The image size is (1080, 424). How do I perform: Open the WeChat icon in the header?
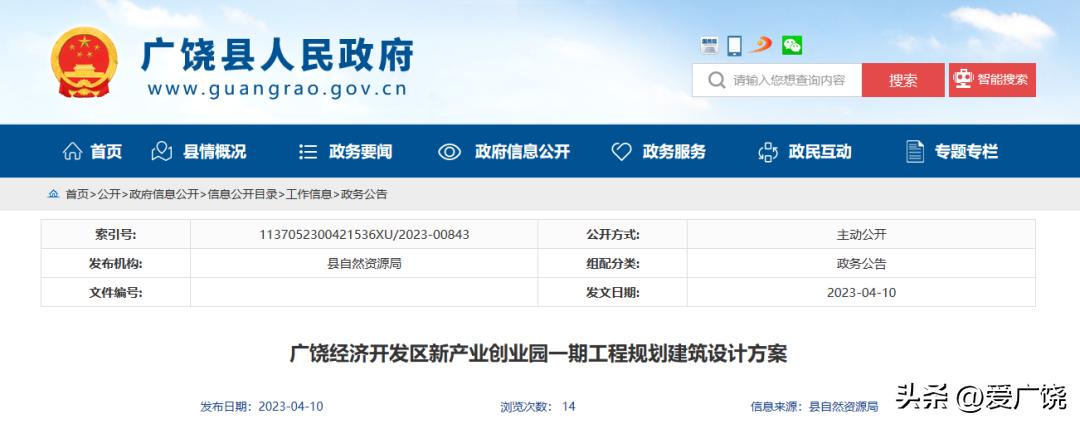(792, 45)
